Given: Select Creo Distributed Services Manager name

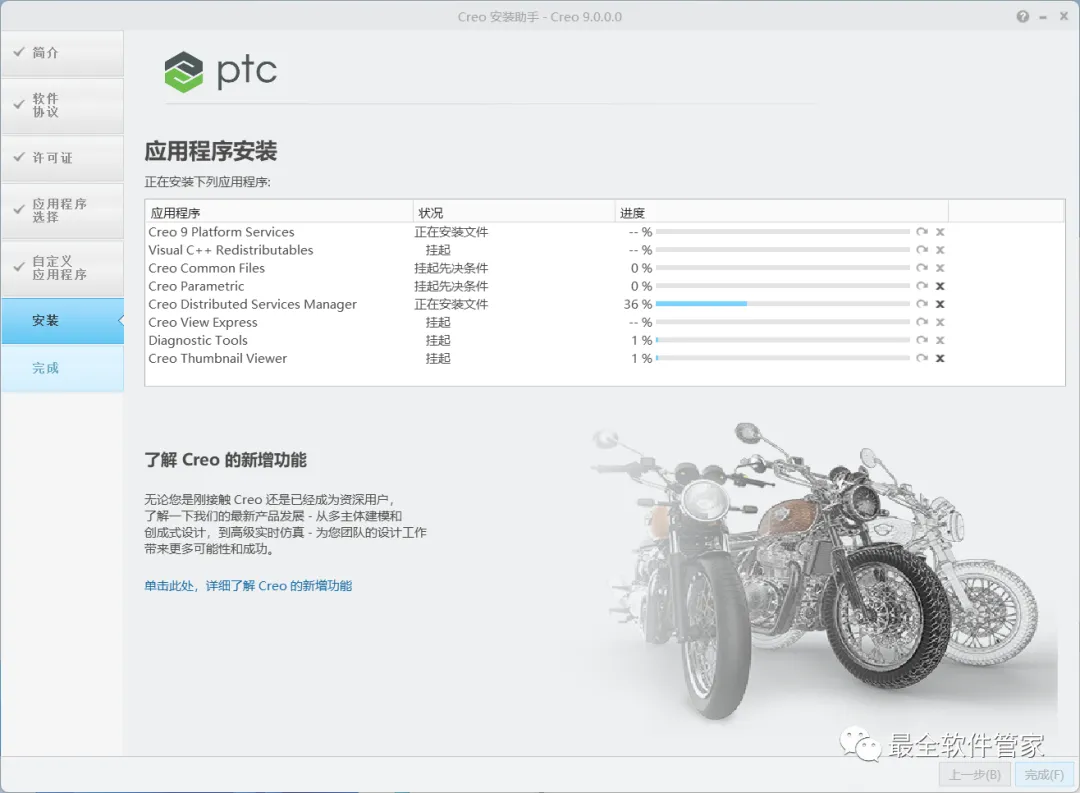Looking at the screenshot, I should tap(252, 305).
